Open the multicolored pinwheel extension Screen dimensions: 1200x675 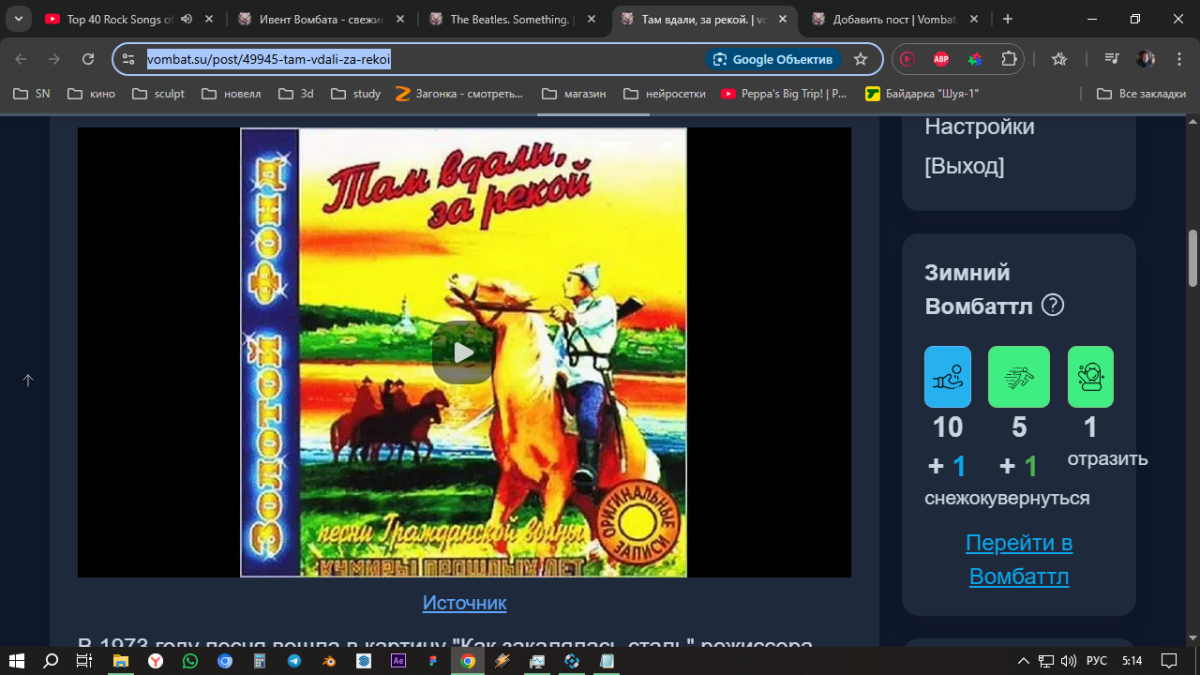975,59
